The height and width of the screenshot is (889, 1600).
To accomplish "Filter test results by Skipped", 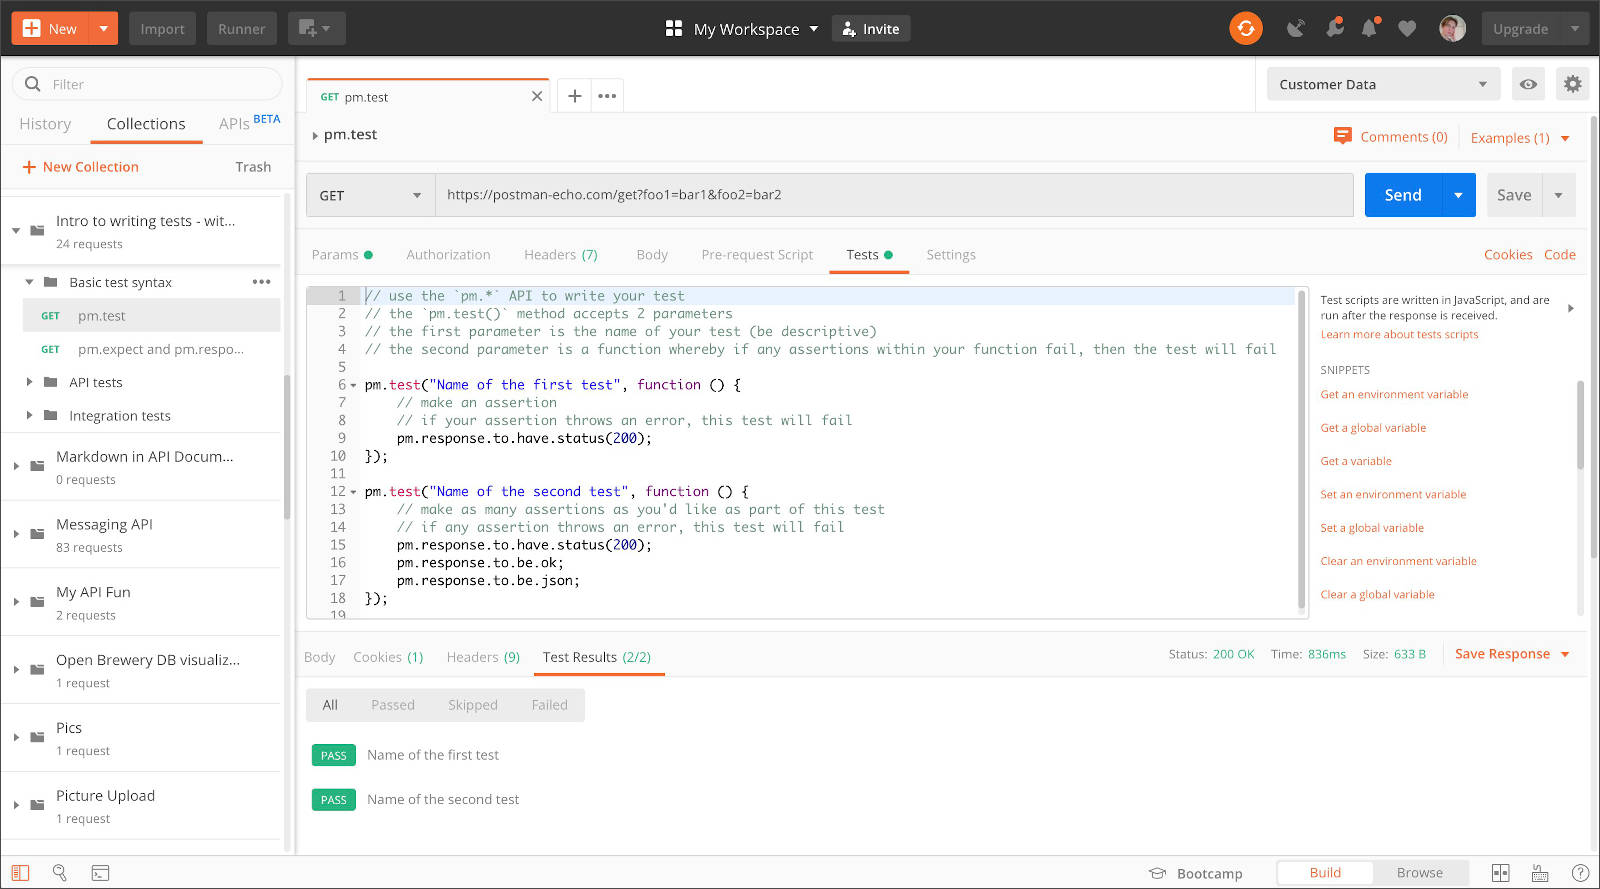I will coord(473,705).
